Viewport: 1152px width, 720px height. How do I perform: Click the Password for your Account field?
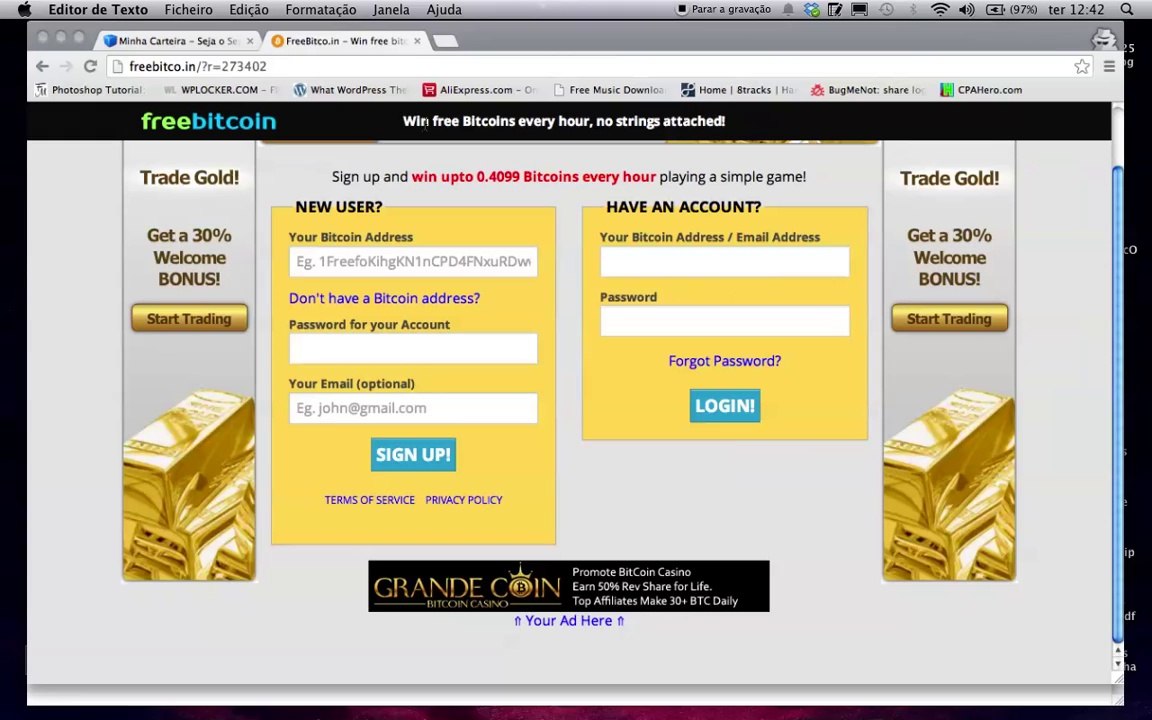(413, 349)
